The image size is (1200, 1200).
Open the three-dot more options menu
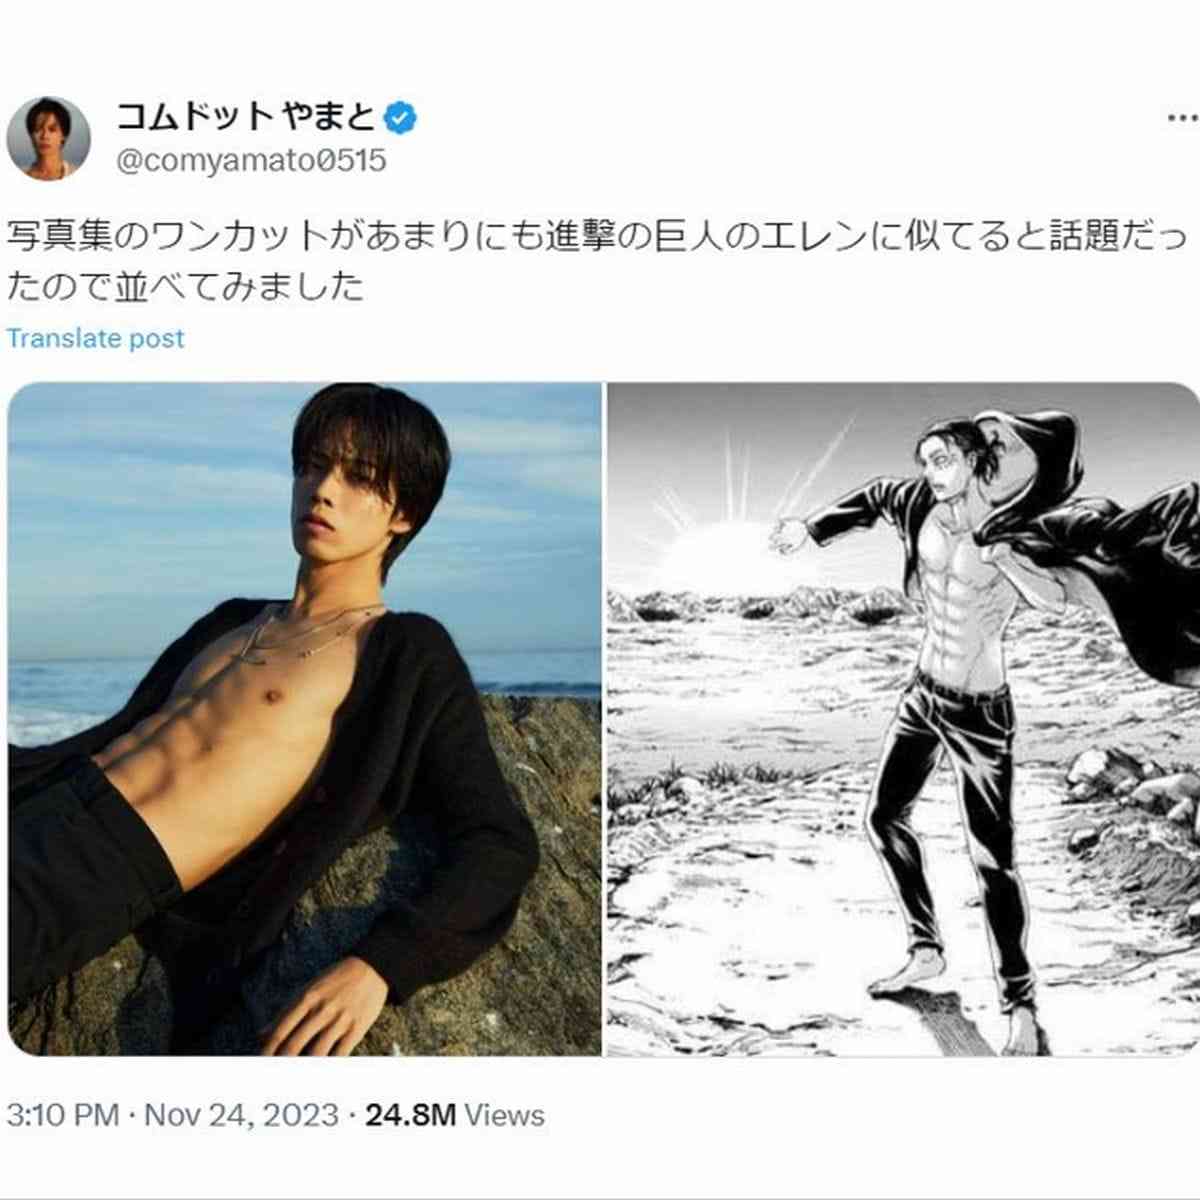pyautogui.click(x=1181, y=117)
